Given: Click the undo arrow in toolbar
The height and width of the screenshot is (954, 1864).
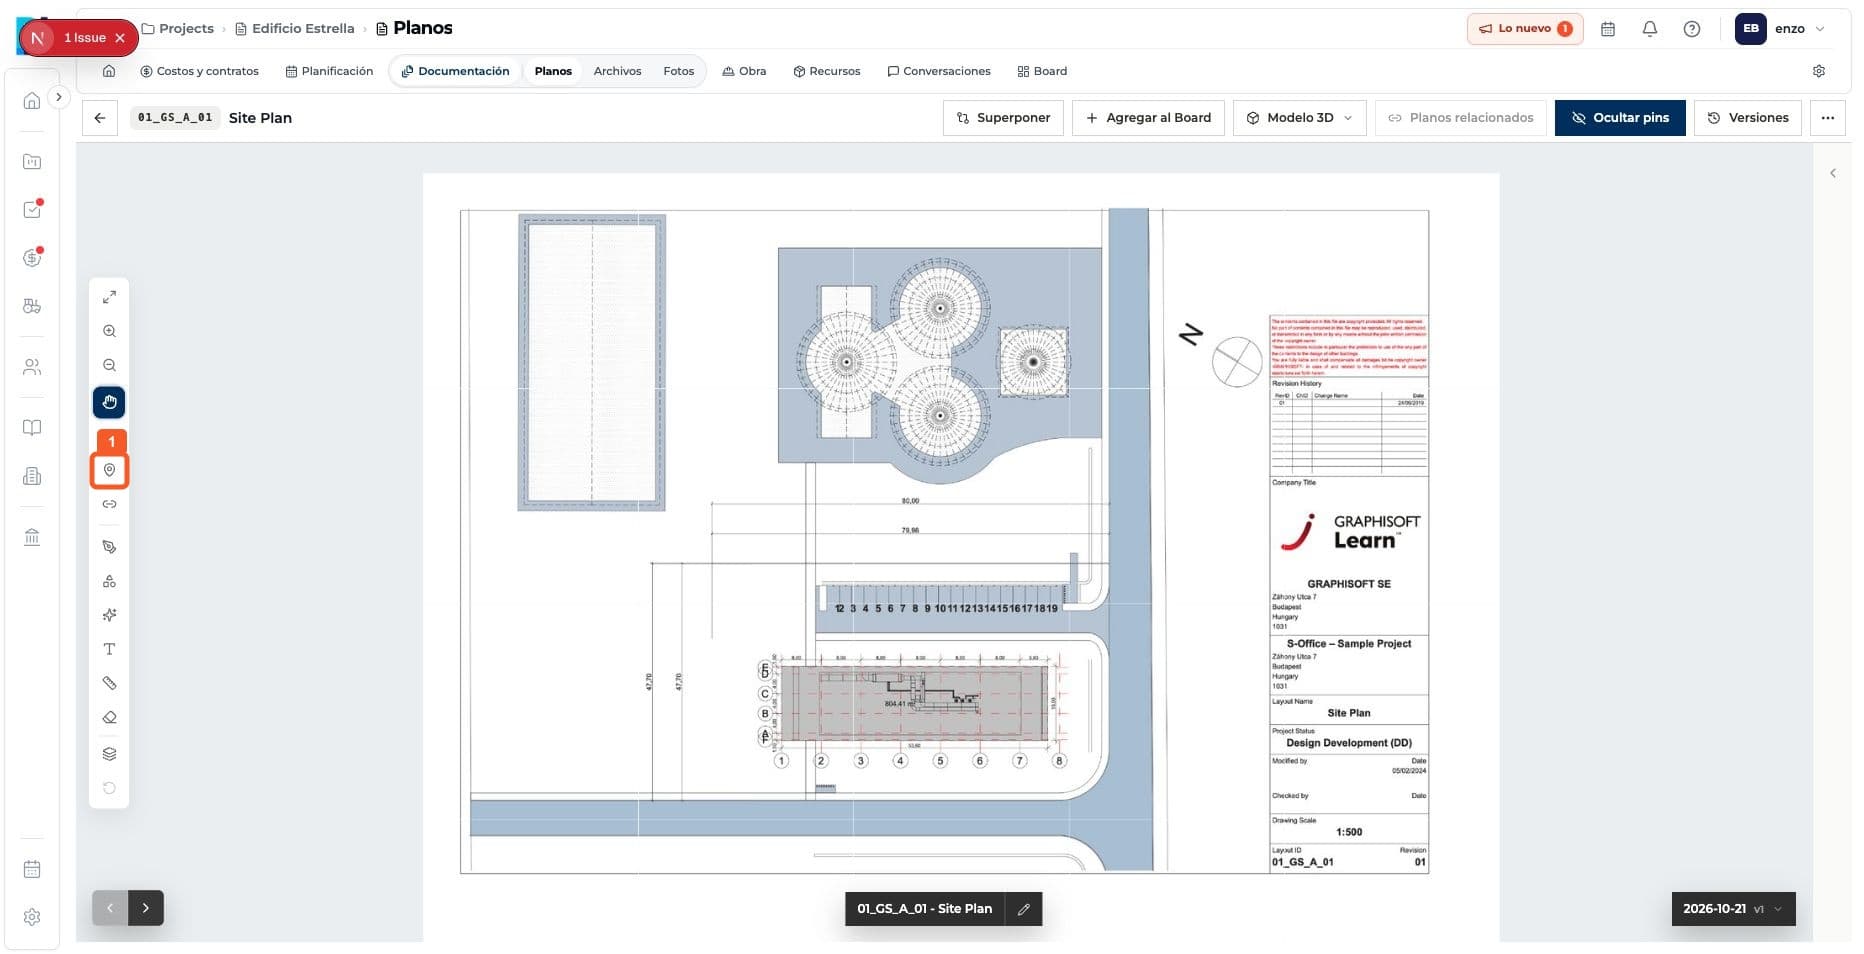Looking at the screenshot, I should pyautogui.click(x=109, y=788).
